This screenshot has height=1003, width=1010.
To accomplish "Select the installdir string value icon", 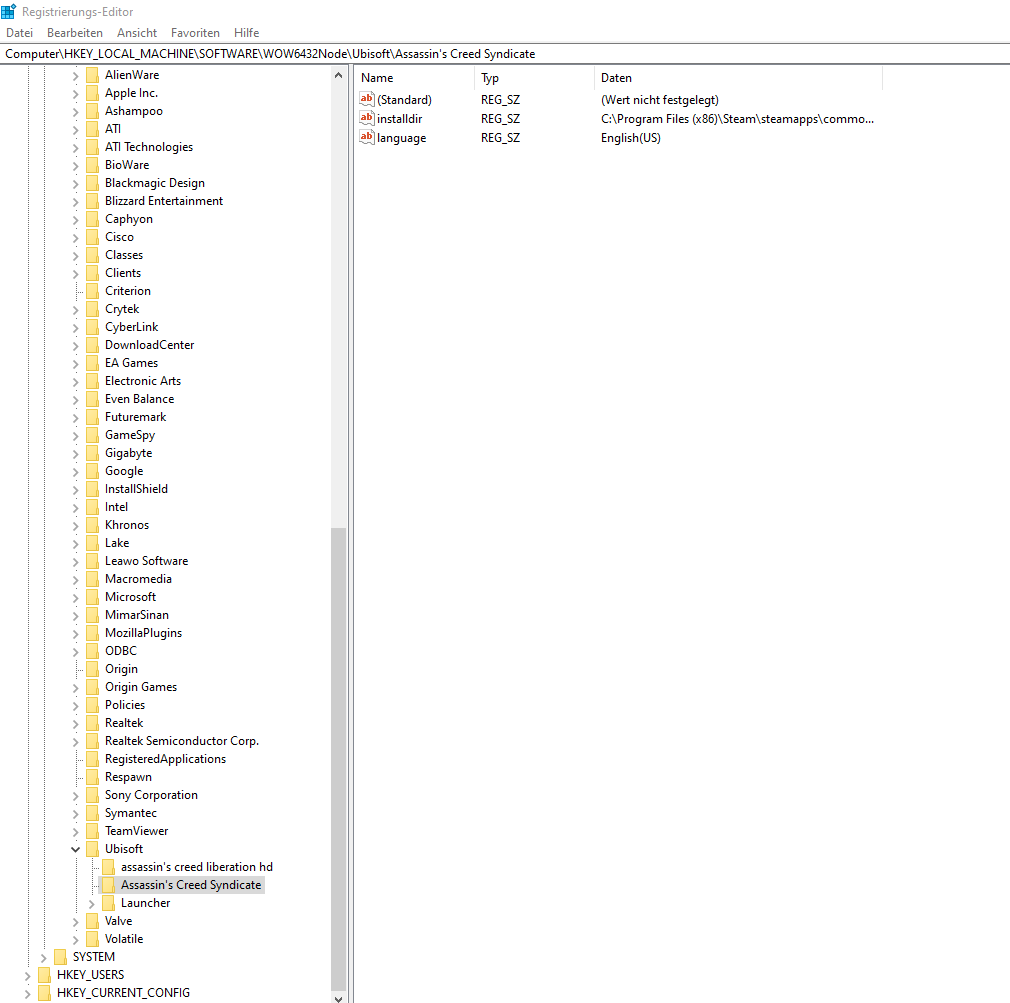I will tap(367, 118).
